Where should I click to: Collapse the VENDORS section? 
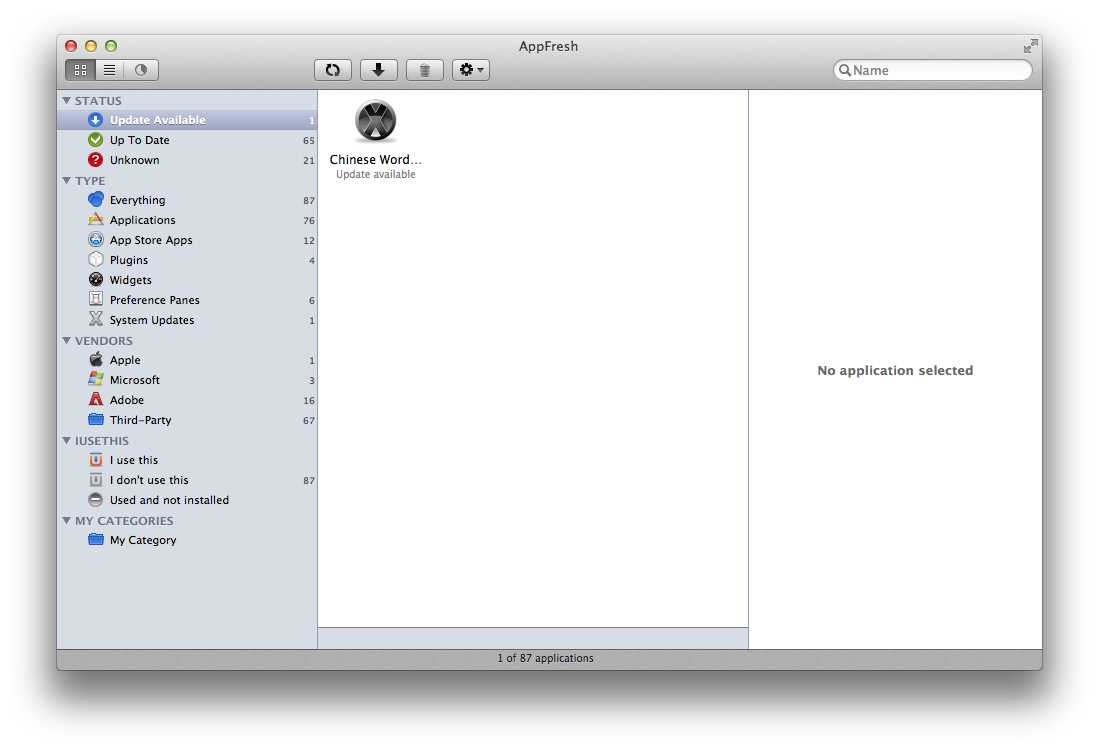click(67, 341)
